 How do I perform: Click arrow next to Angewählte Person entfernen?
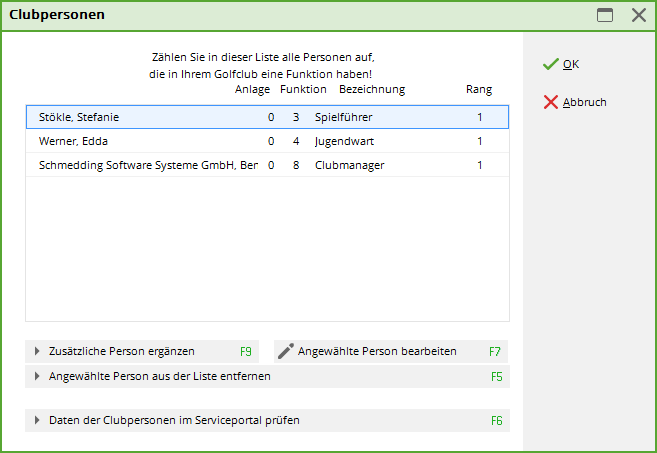click(37, 376)
